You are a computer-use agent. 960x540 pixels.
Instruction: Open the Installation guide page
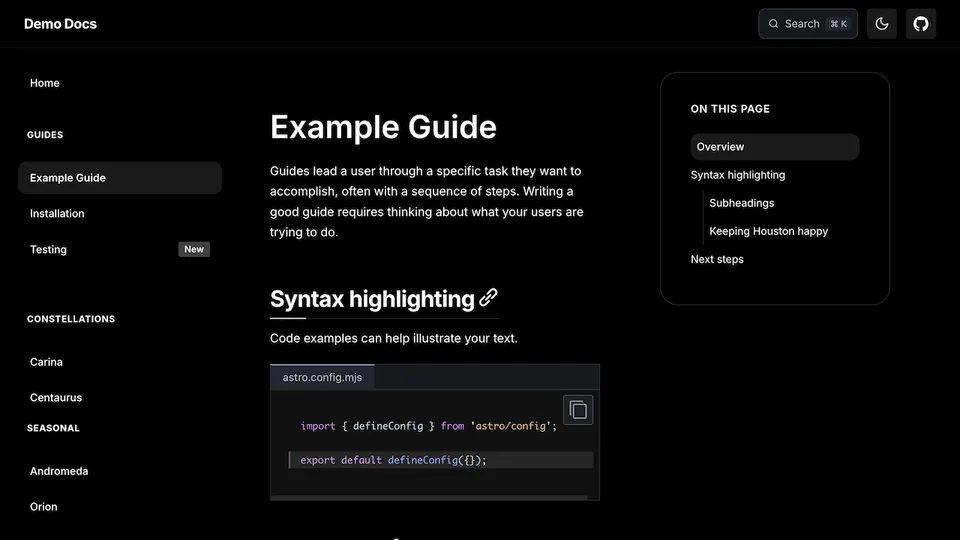tap(57, 214)
